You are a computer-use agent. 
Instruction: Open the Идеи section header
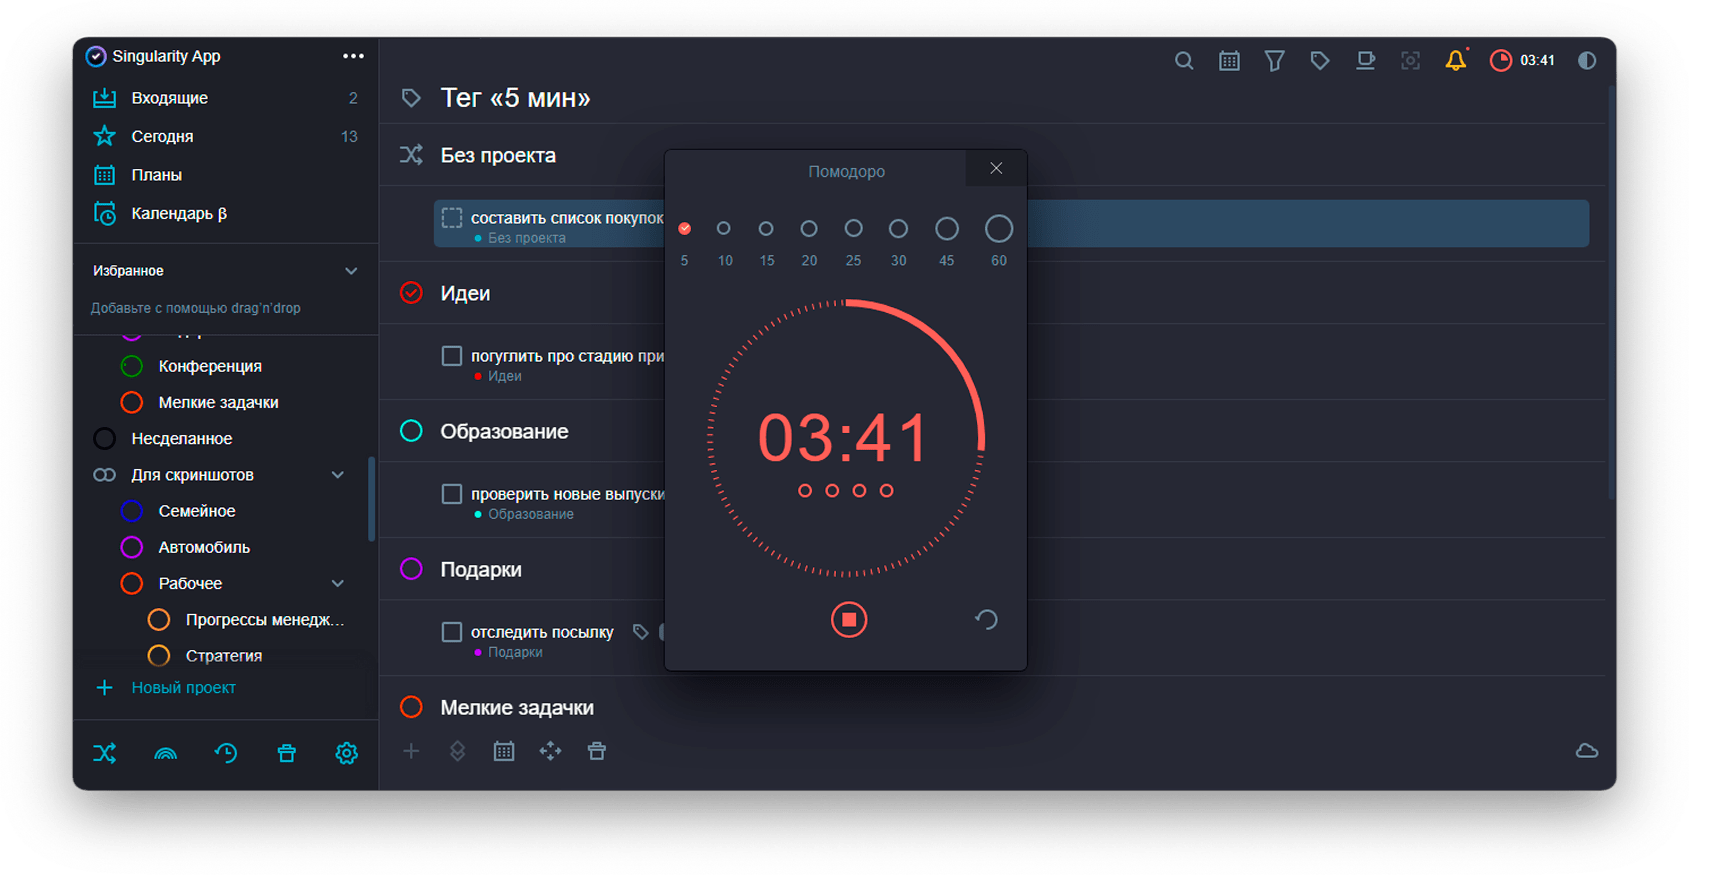pos(465,293)
